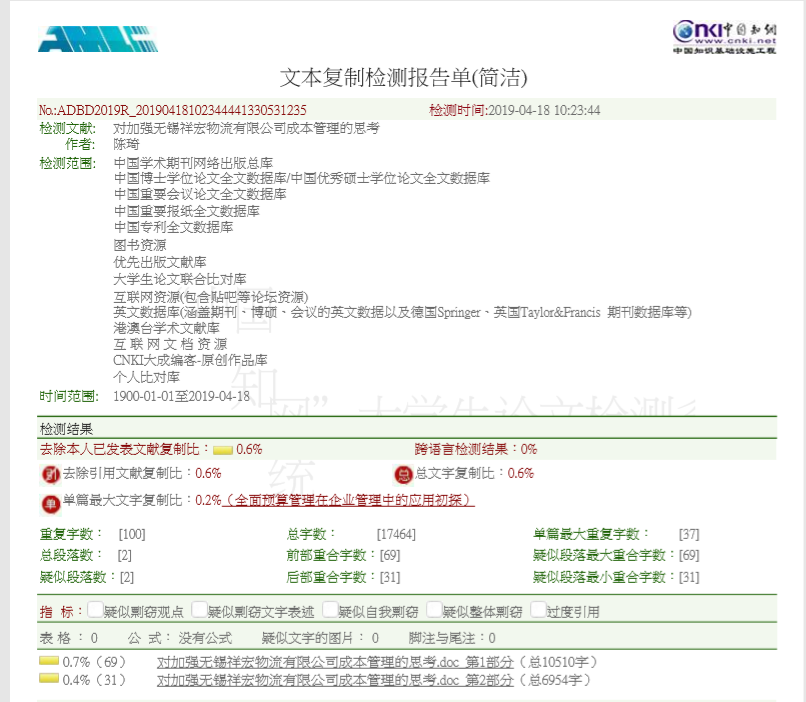The image size is (806, 702).
Task: Click CNKI大成编客-原创作品库 entry
Action: pyautogui.click(x=190, y=360)
